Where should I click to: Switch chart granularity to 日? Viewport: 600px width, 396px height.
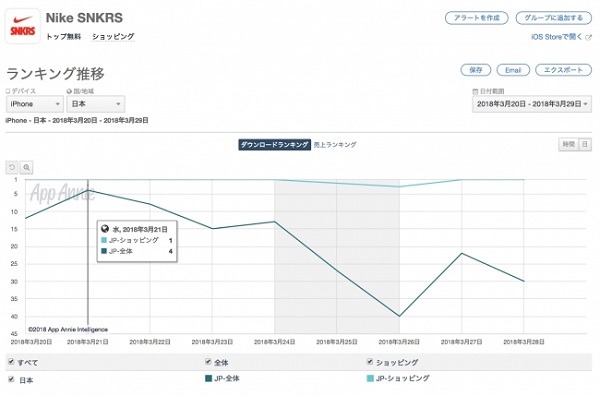click(585, 144)
